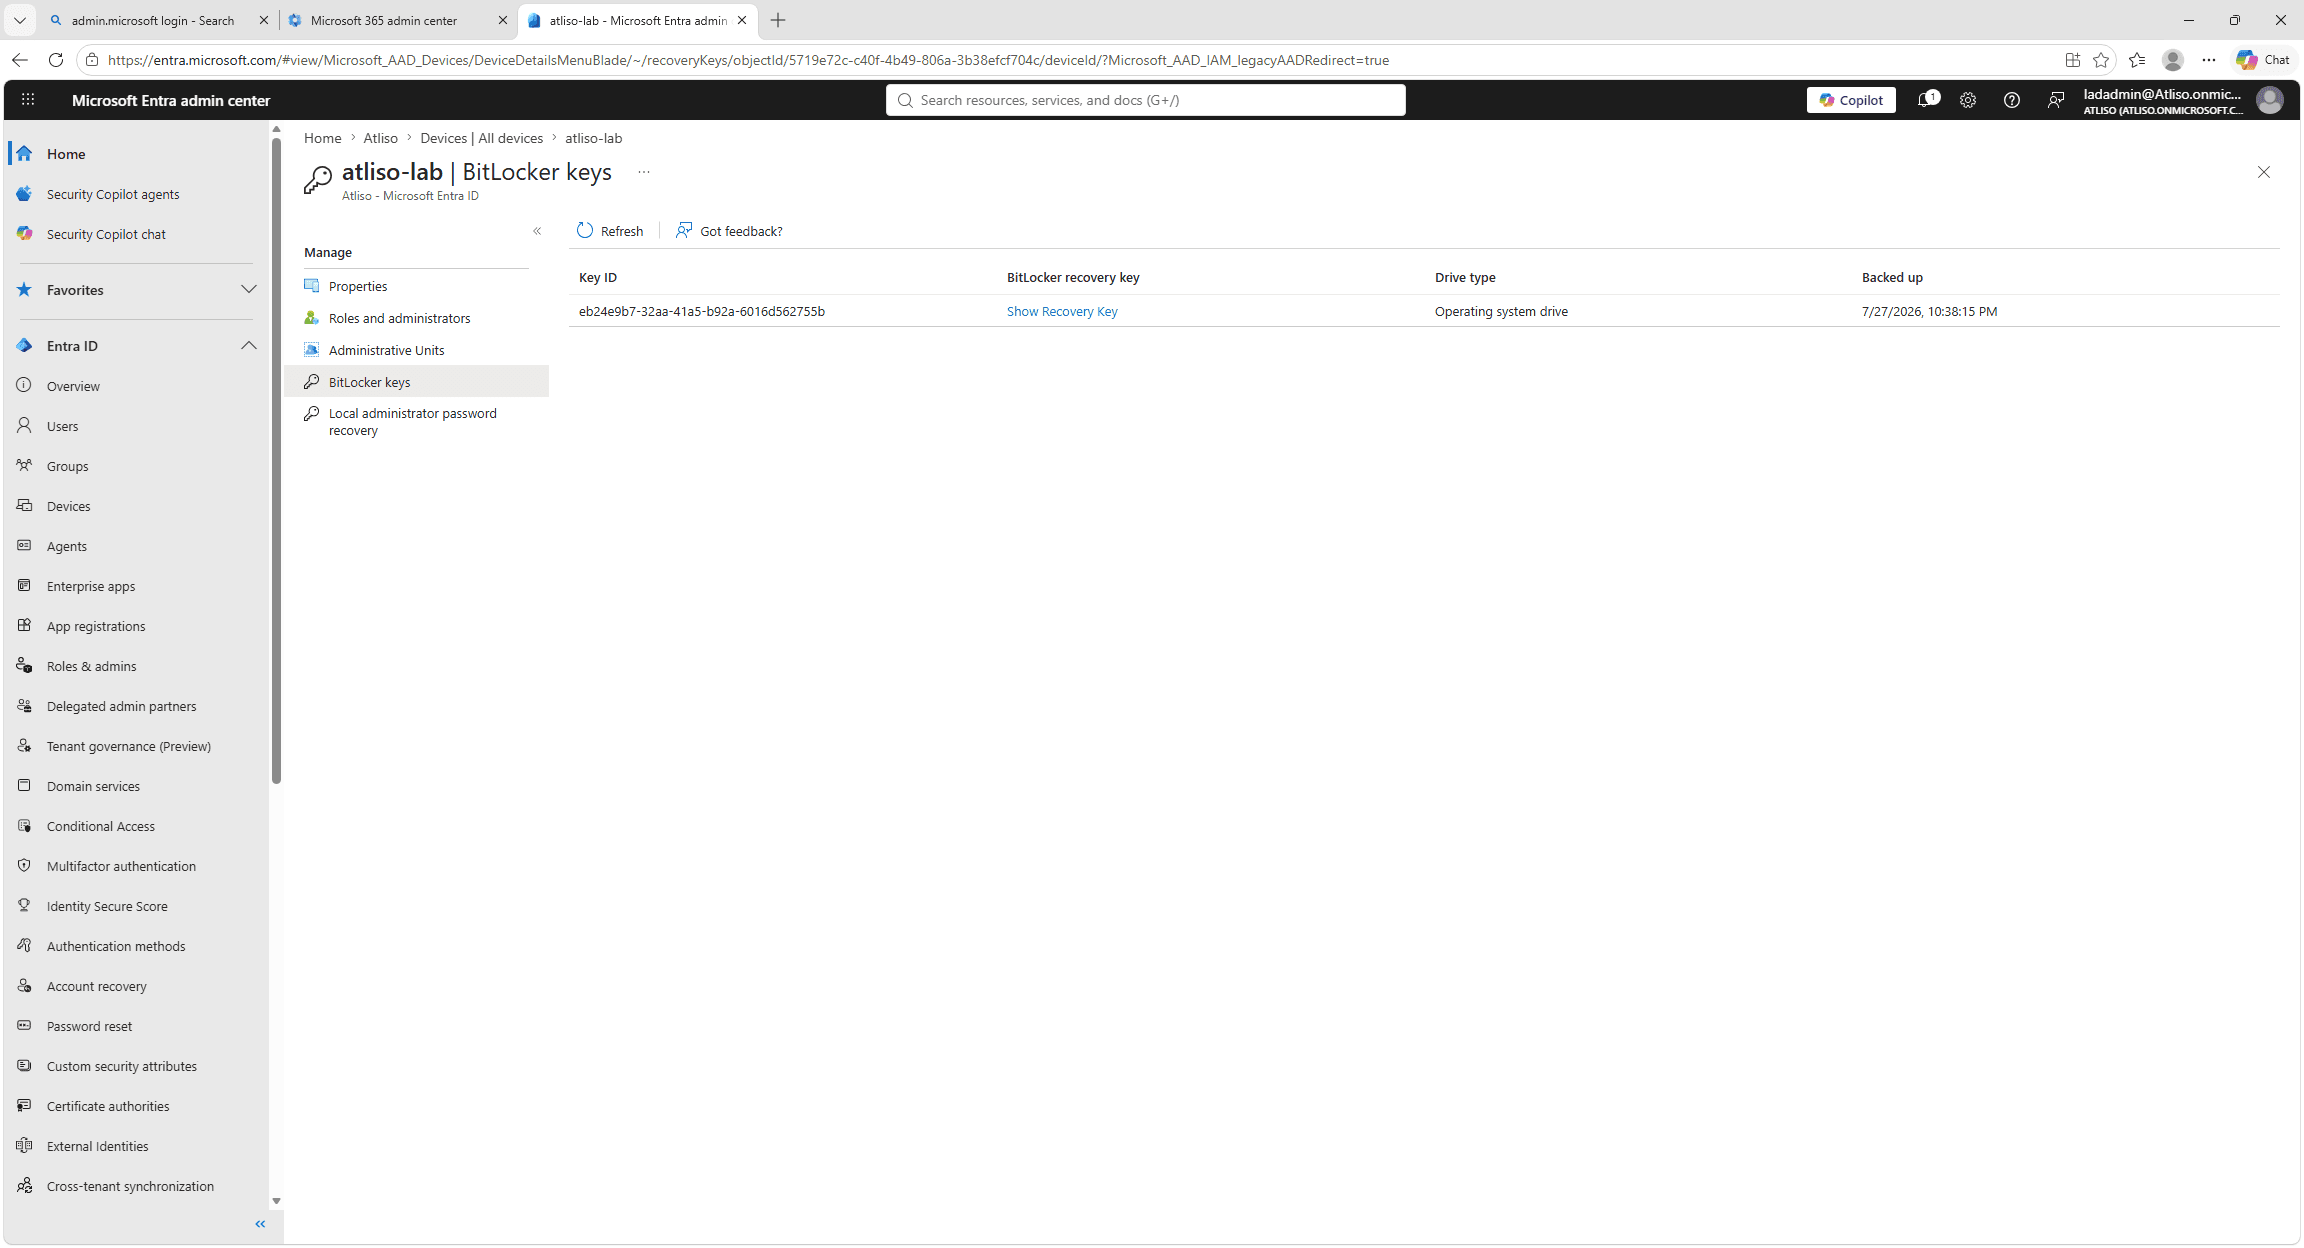Click the Certificate authorities icon

tap(25, 1105)
